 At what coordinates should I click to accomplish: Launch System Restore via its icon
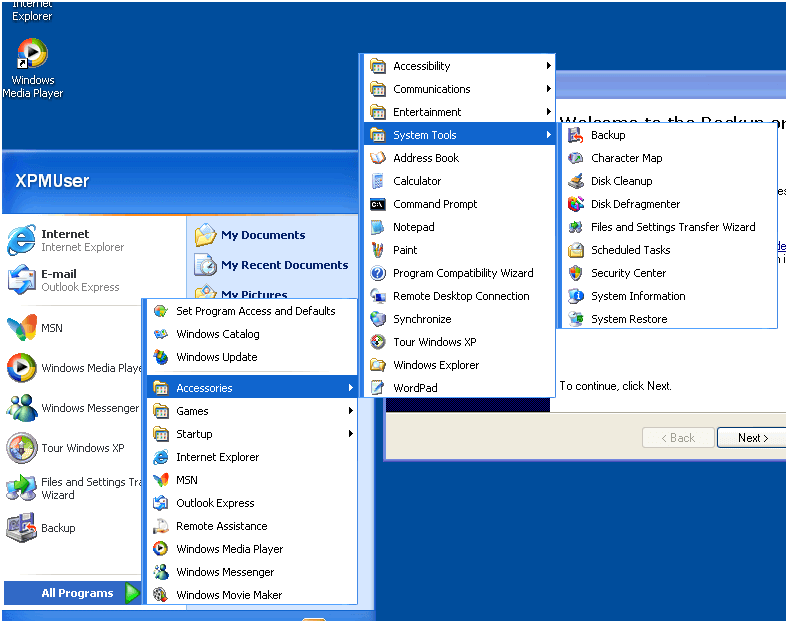pyautogui.click(x=575, y=319)
